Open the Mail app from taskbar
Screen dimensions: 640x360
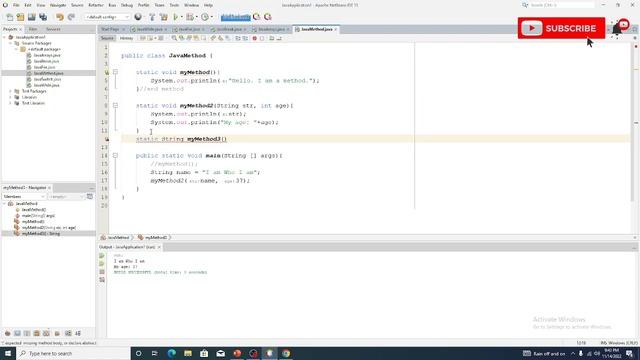[x=220, y=353]
